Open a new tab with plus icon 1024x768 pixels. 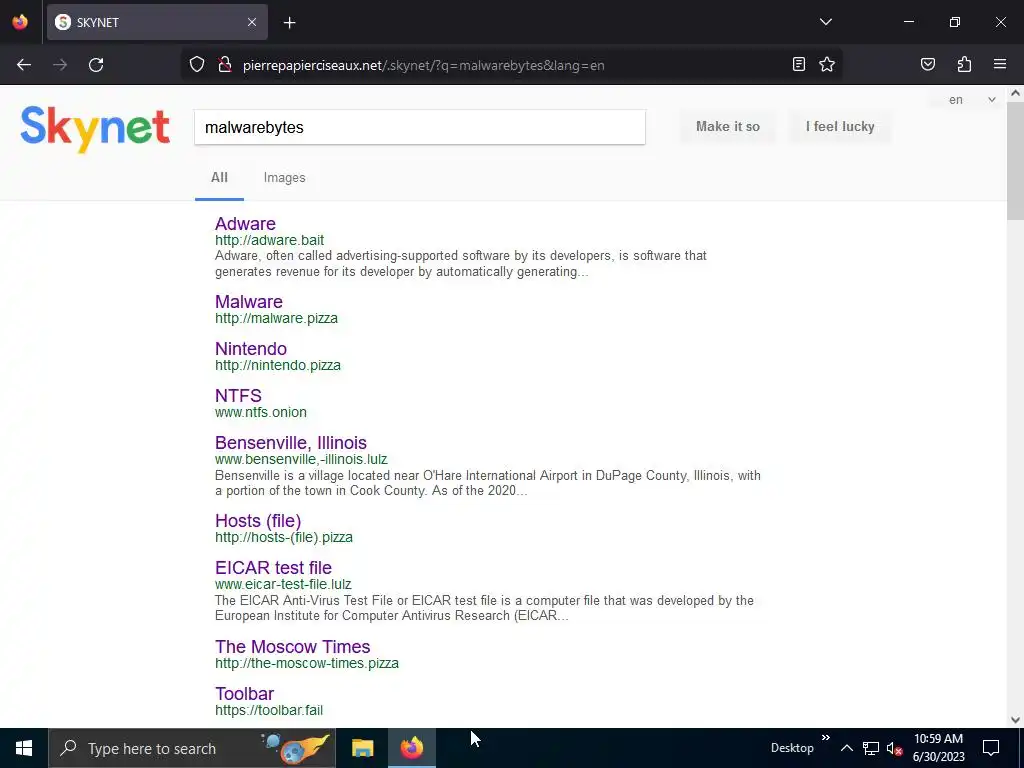(x=289, y=23)
